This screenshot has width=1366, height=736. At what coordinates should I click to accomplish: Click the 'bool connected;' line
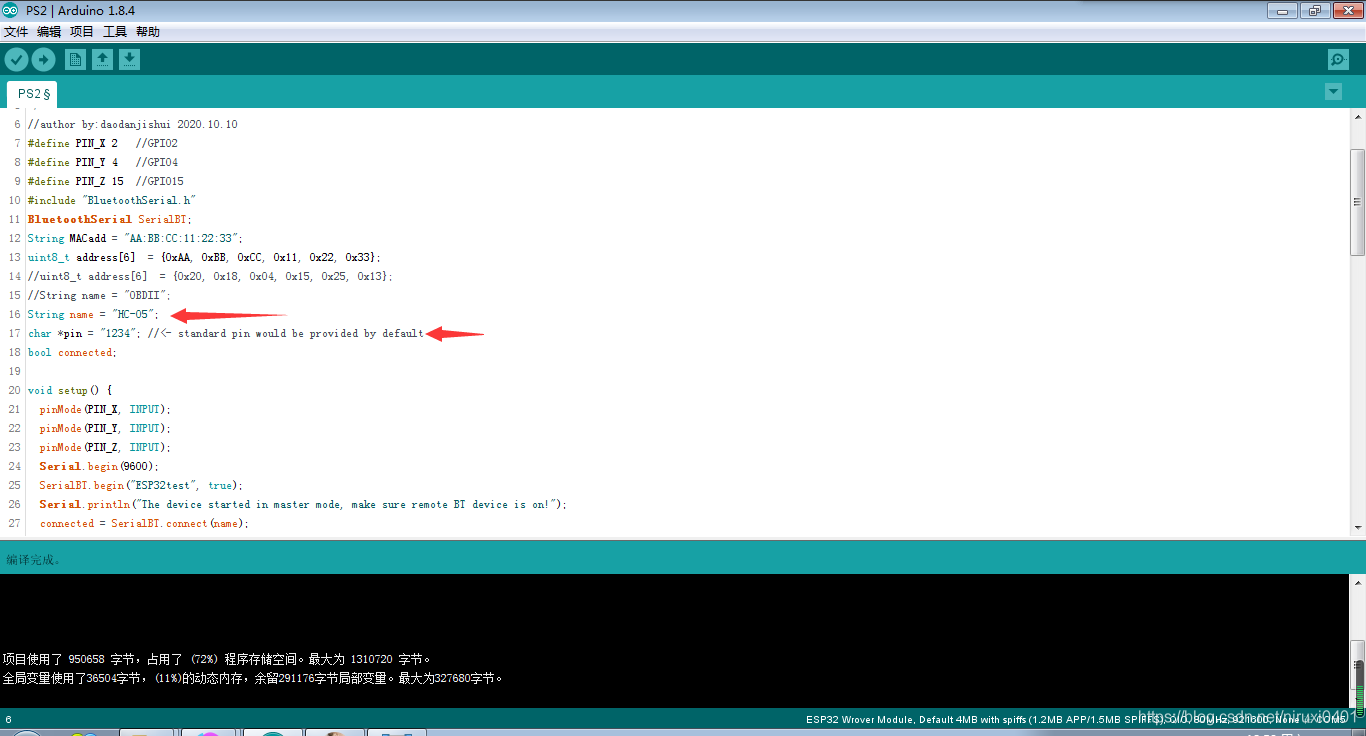point(72,352)
